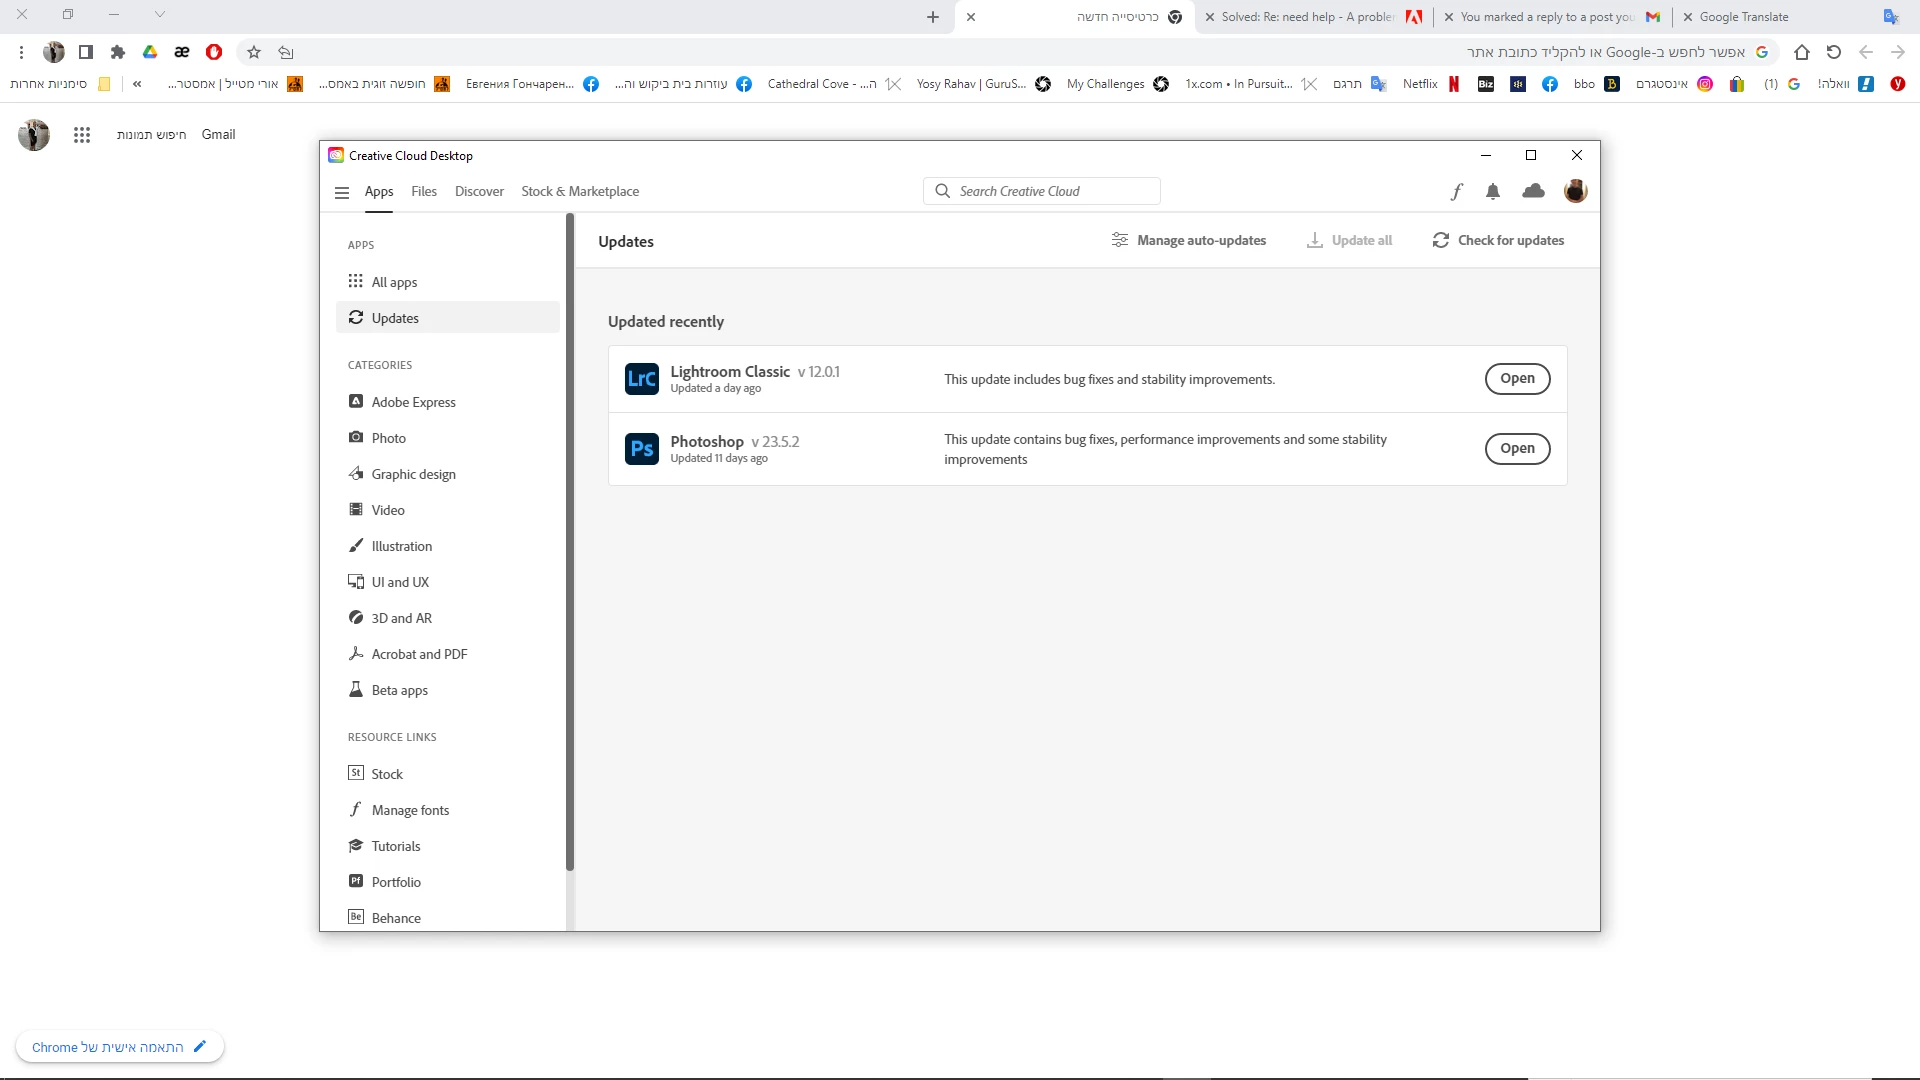Open the account profile avatar
This screenshot has width=1920, height=1080.
pyautogui.click(x=1575, y=191)
